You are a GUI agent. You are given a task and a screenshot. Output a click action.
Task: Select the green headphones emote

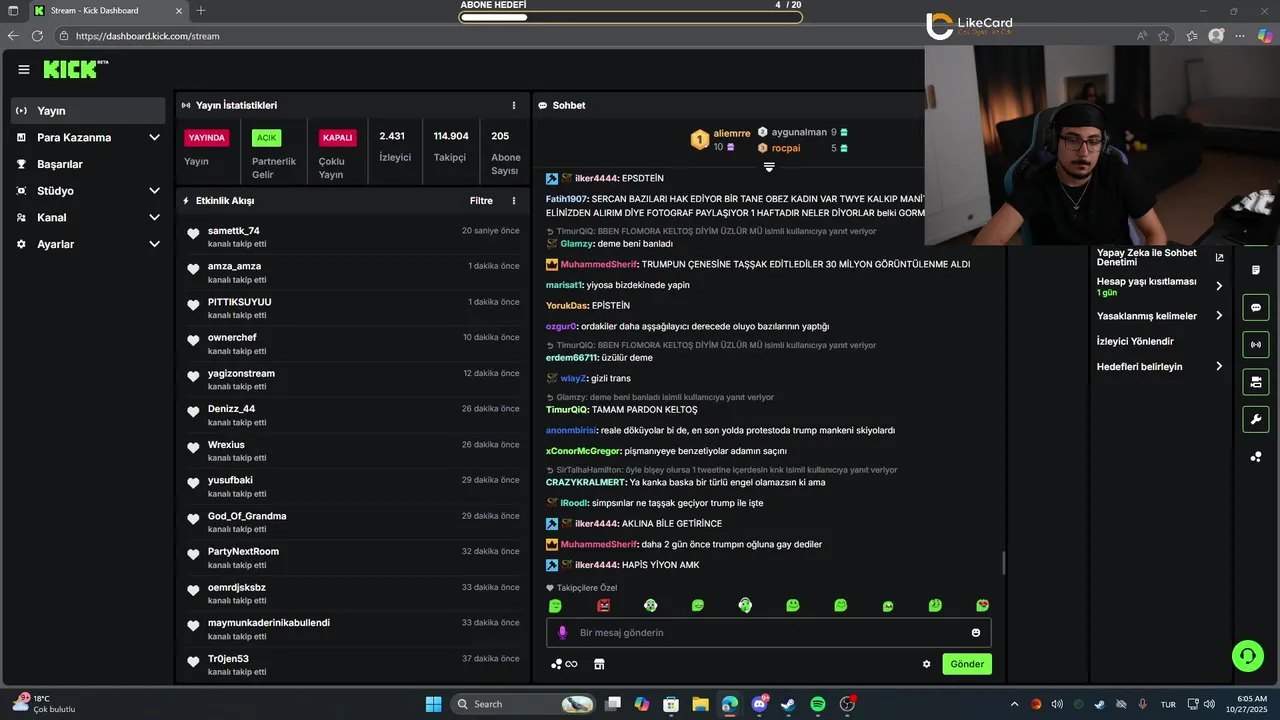click(745, 605)
